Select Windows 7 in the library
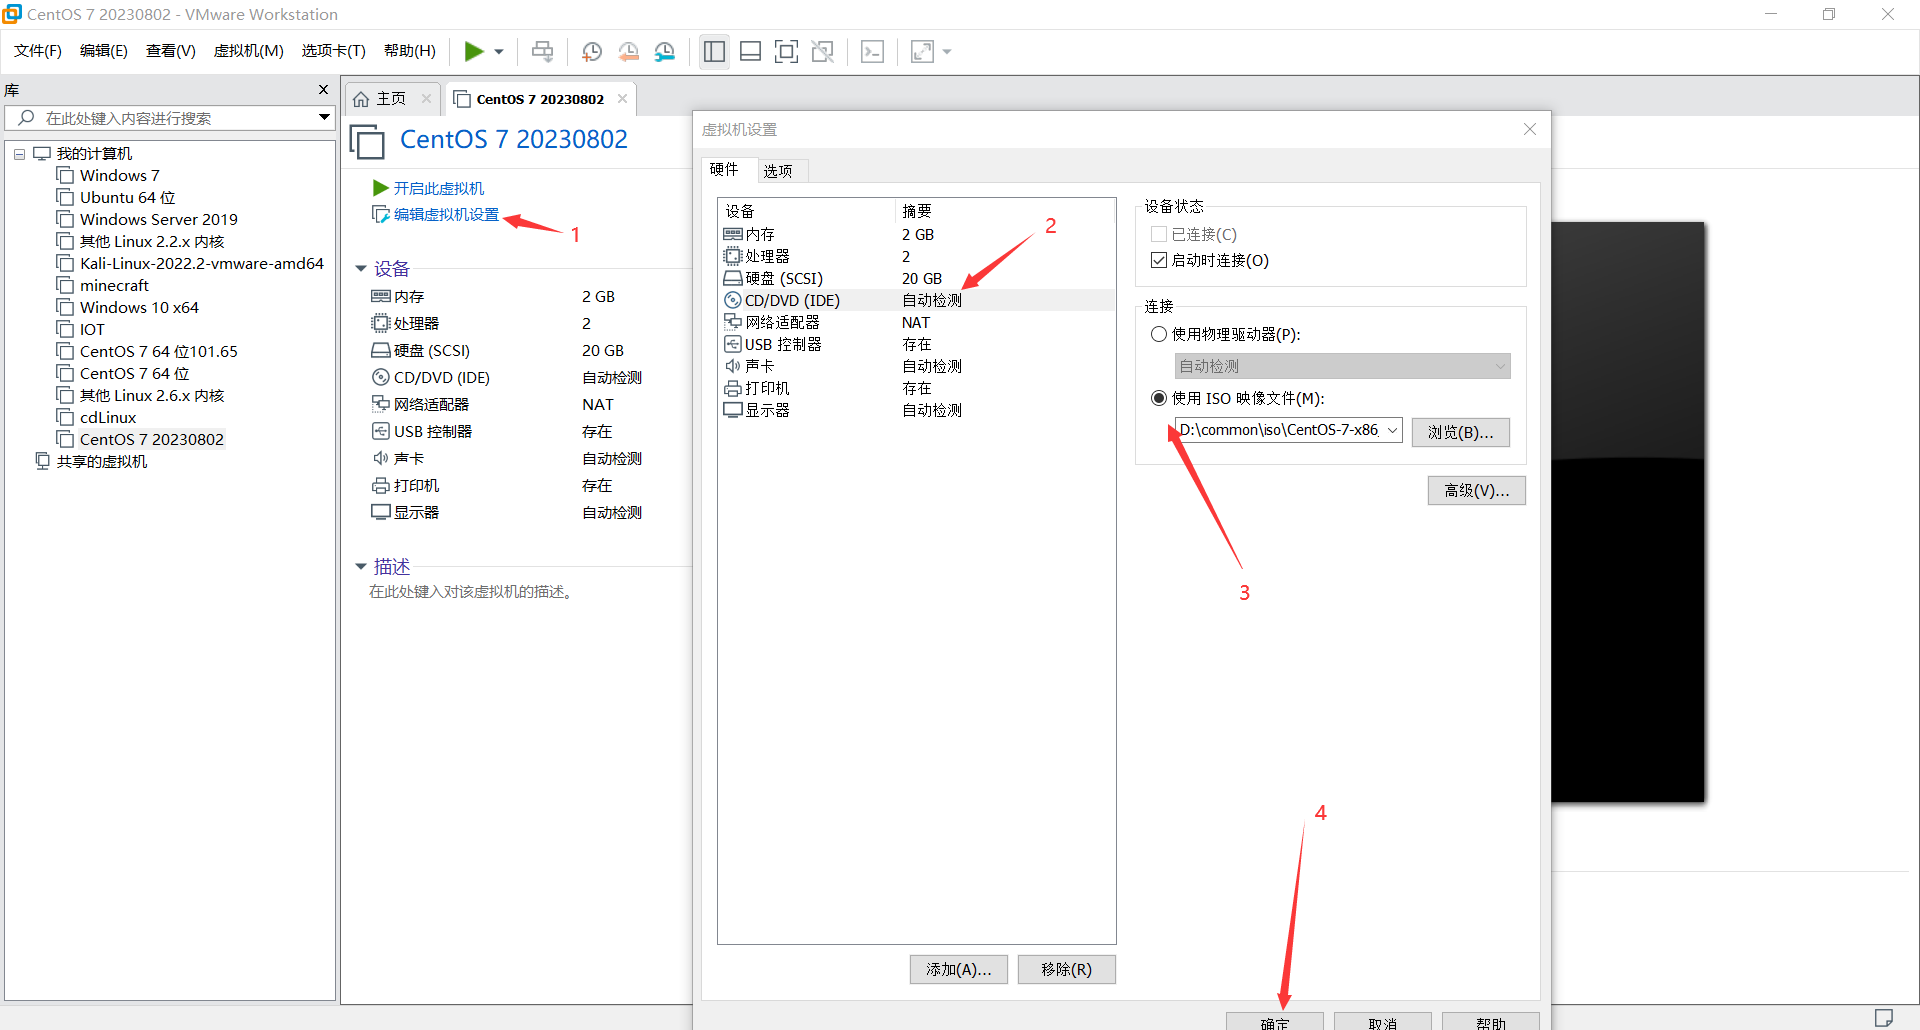Screen dimensions: 1920x1030 click(119, 175)
